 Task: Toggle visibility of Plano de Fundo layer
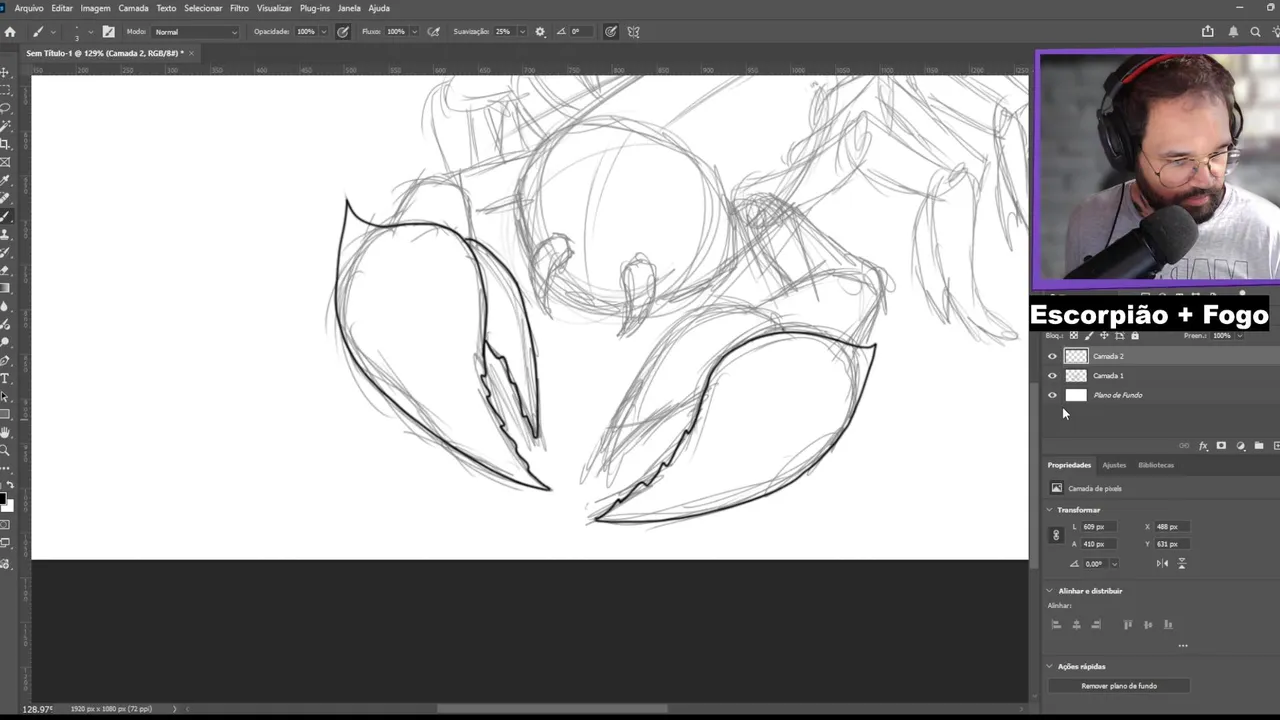tap(1052, 395)
